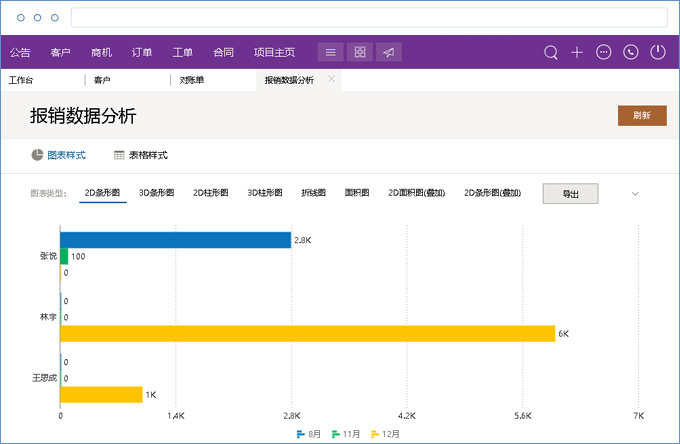Open the more options ellipsis icon
Screen dimensions: 680x444
click(603, 52)
